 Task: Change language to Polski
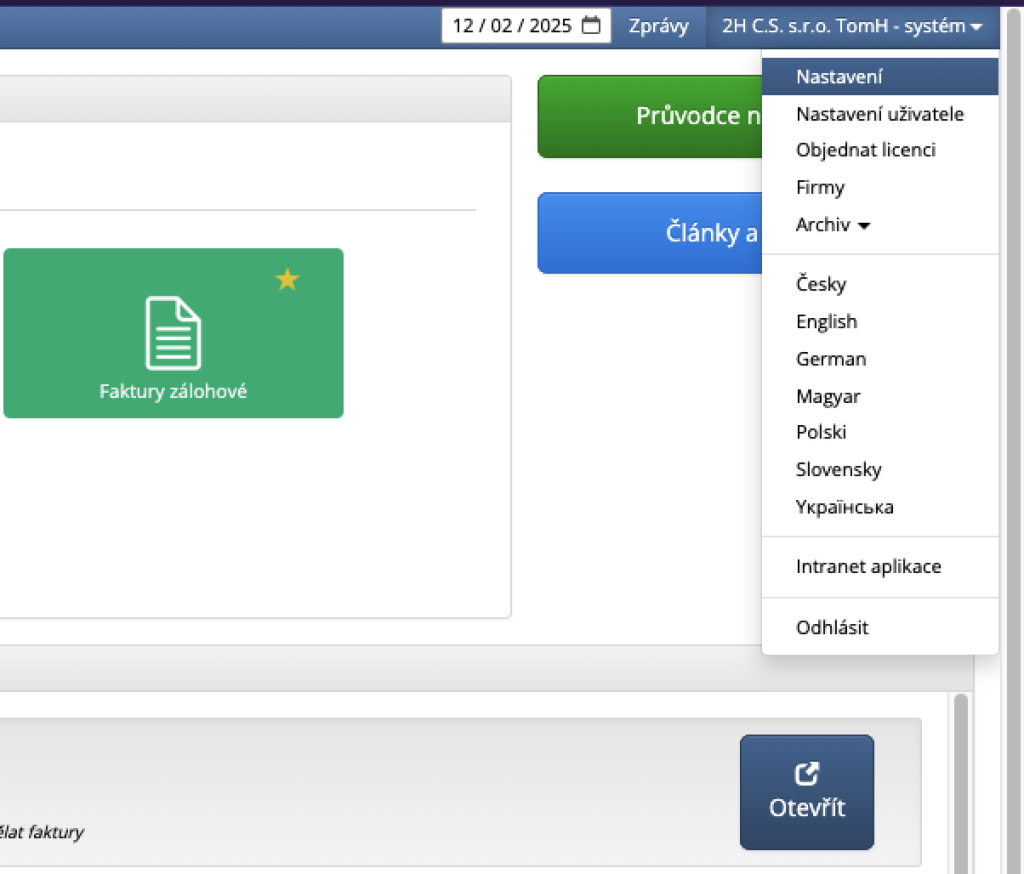coord(821,432)
